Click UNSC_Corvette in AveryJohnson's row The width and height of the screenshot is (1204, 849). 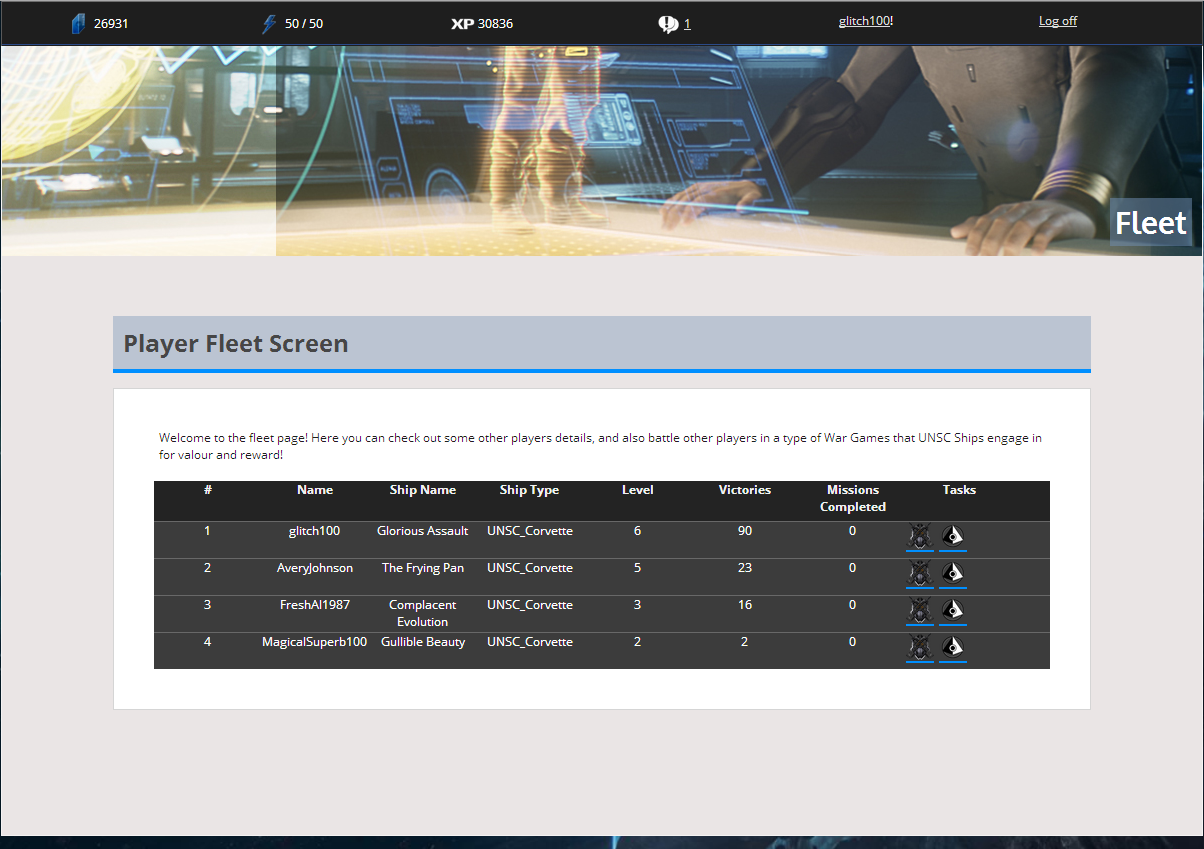point(530,568)
